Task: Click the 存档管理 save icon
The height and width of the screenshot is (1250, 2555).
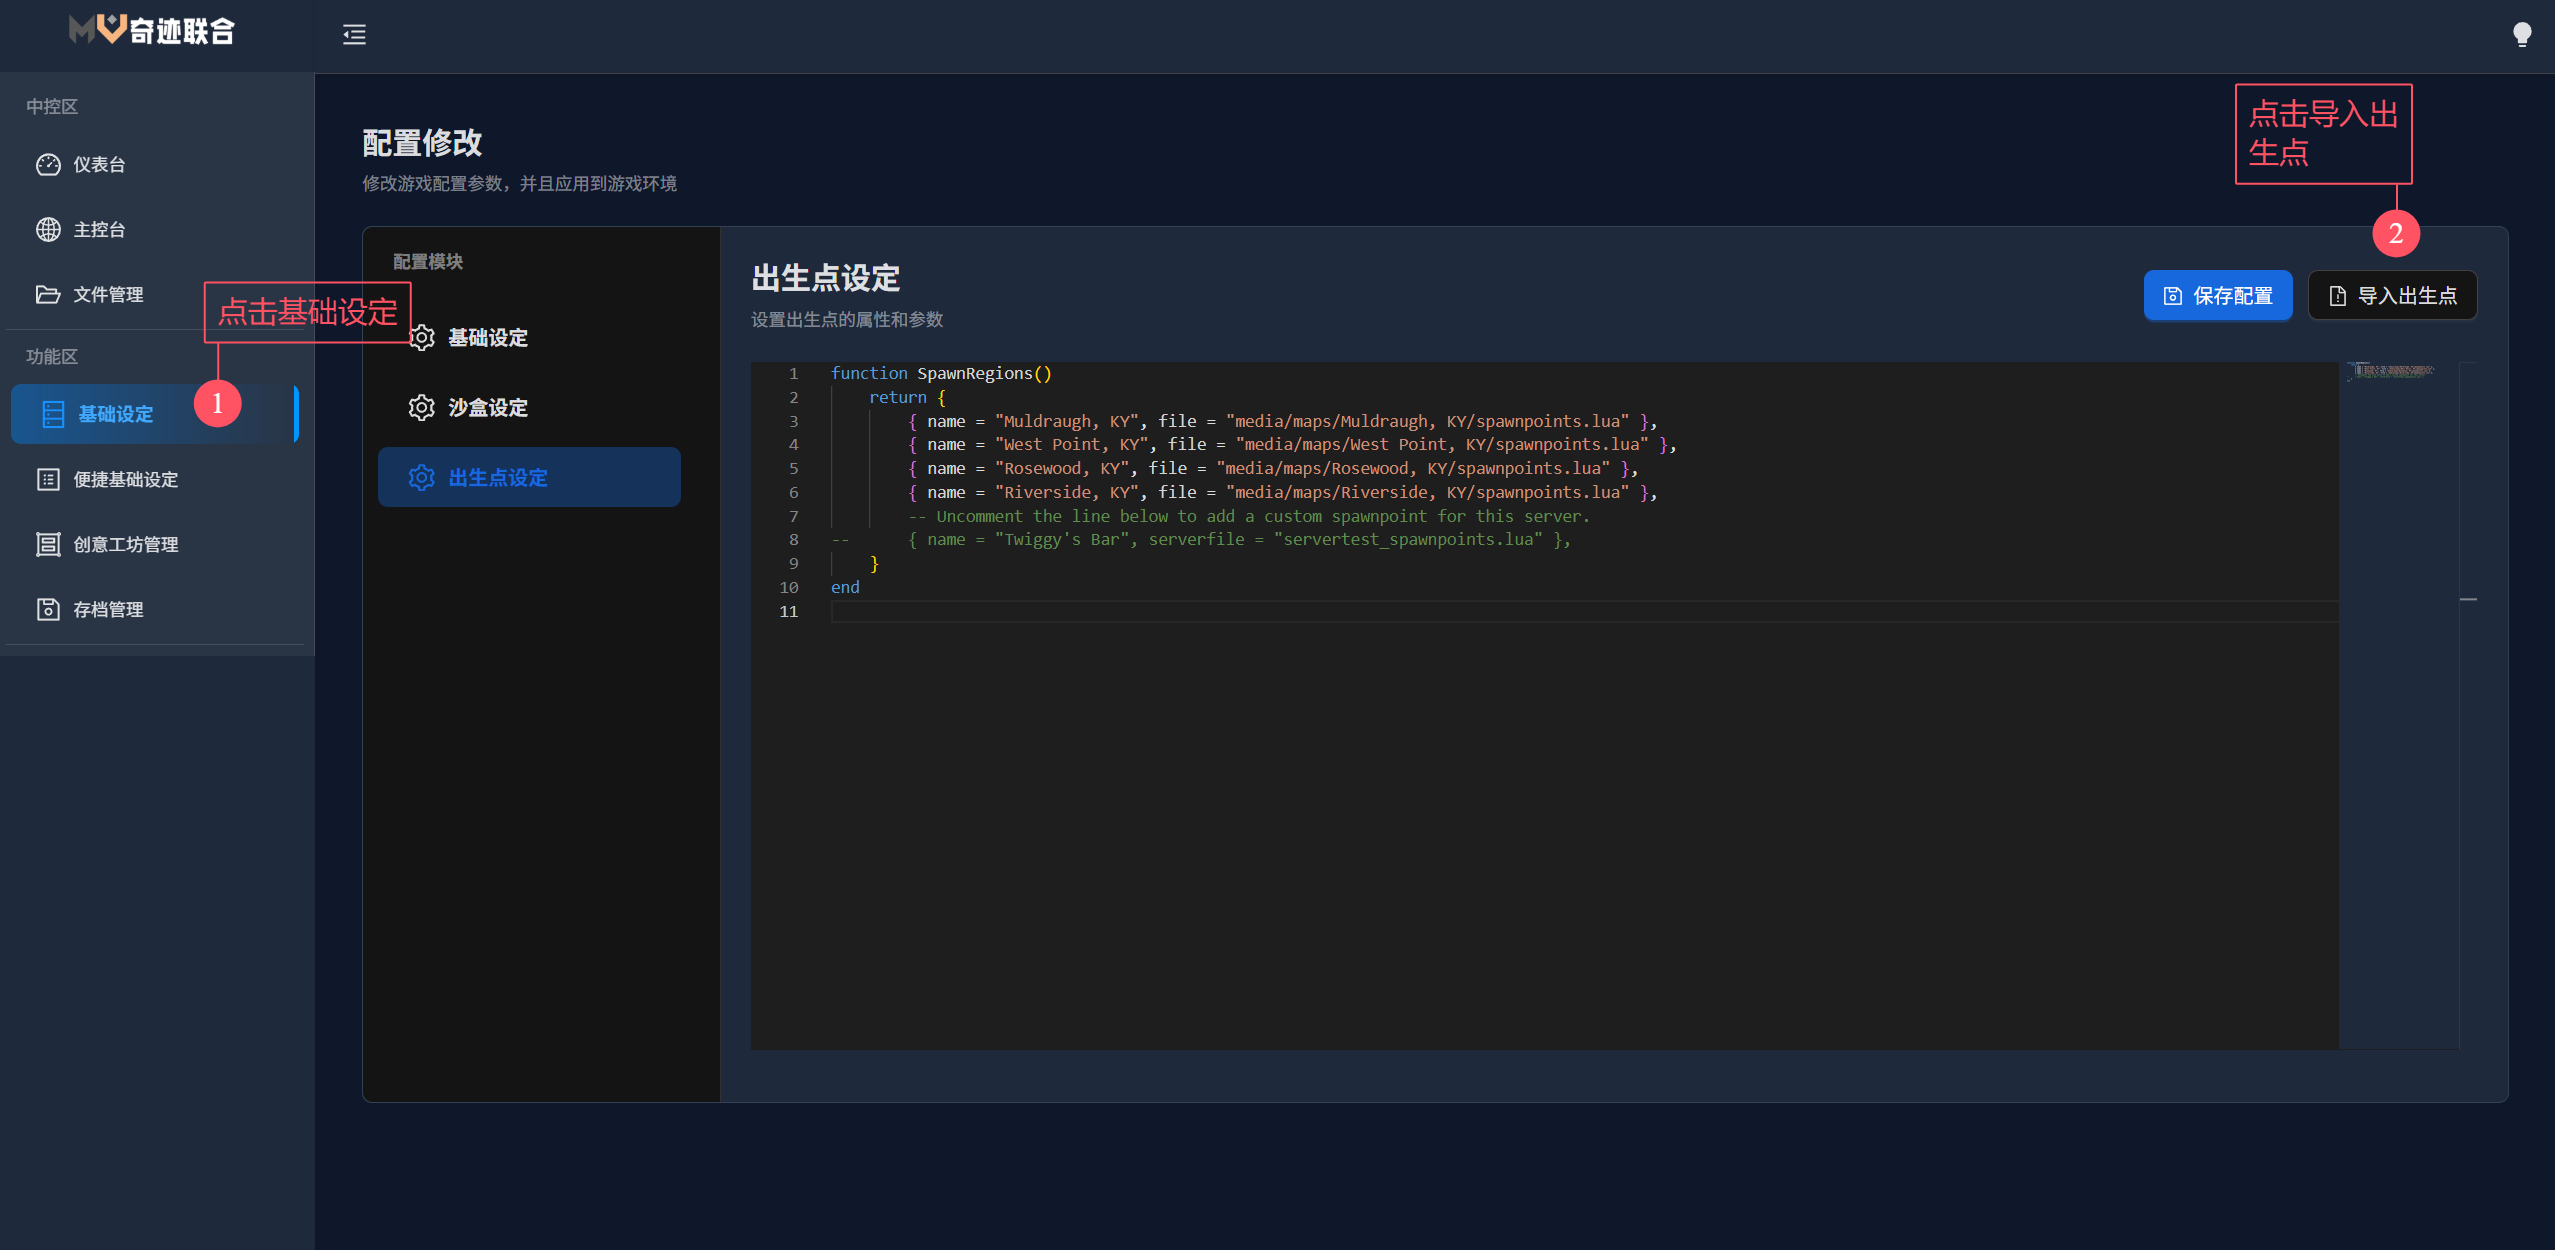Action: pyautogui.click(x=48, y=610)
